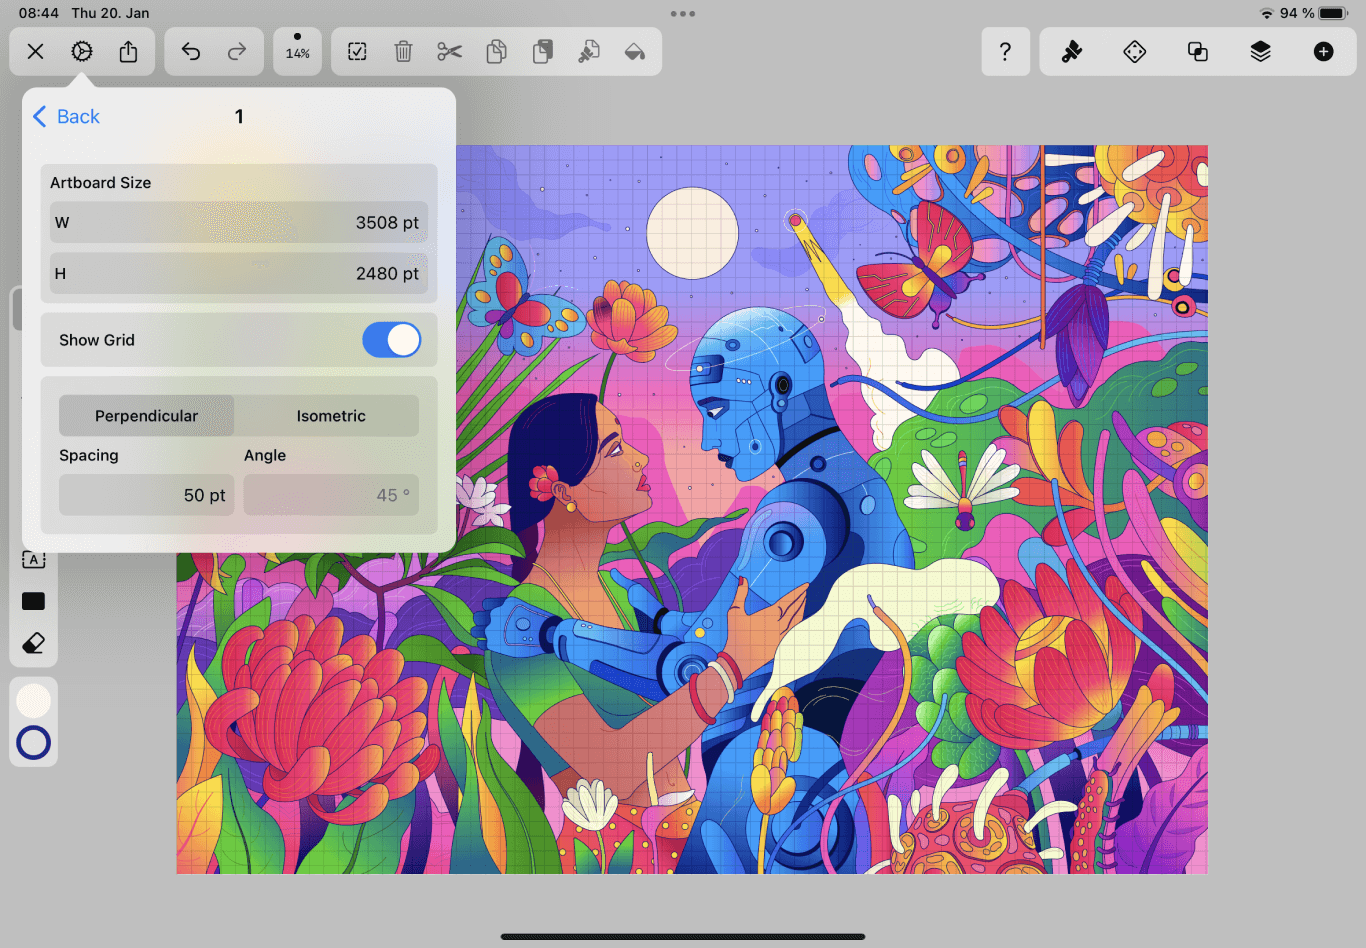Open the settings gear icon

(82, 52)
